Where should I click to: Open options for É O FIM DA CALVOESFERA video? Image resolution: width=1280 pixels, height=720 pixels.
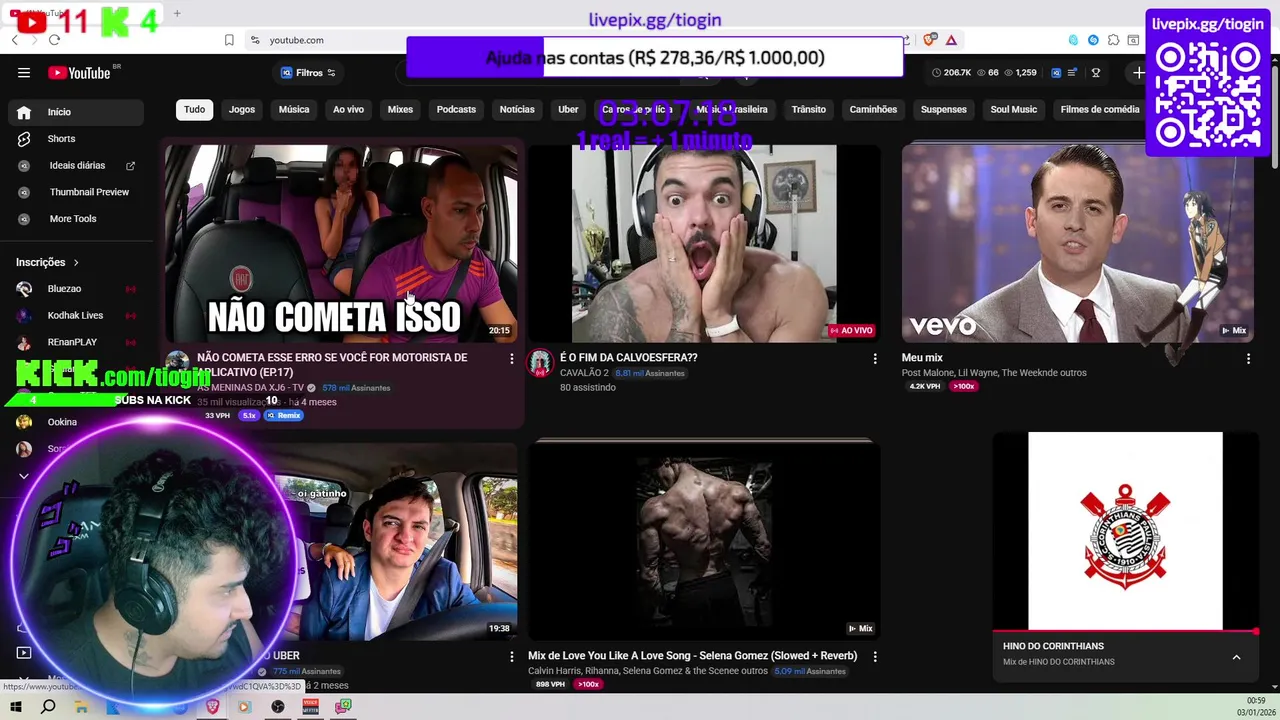pyautogui.click(x=875, y=358)
